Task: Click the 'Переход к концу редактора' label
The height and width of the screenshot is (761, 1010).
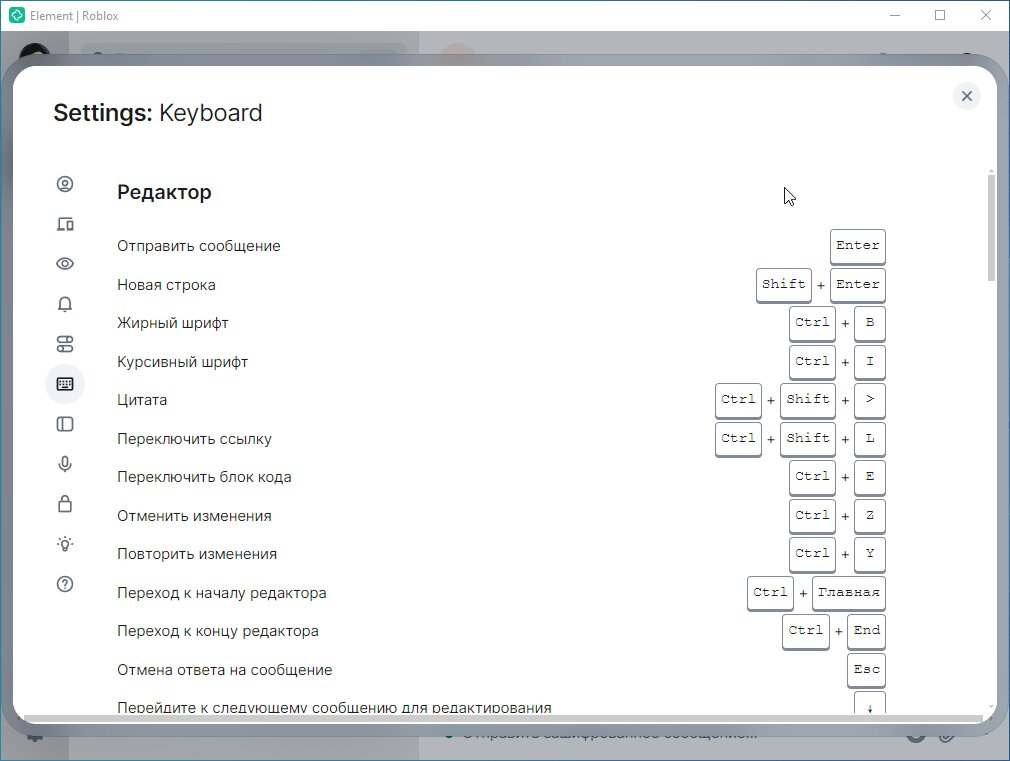Action: tap(218, 631)
